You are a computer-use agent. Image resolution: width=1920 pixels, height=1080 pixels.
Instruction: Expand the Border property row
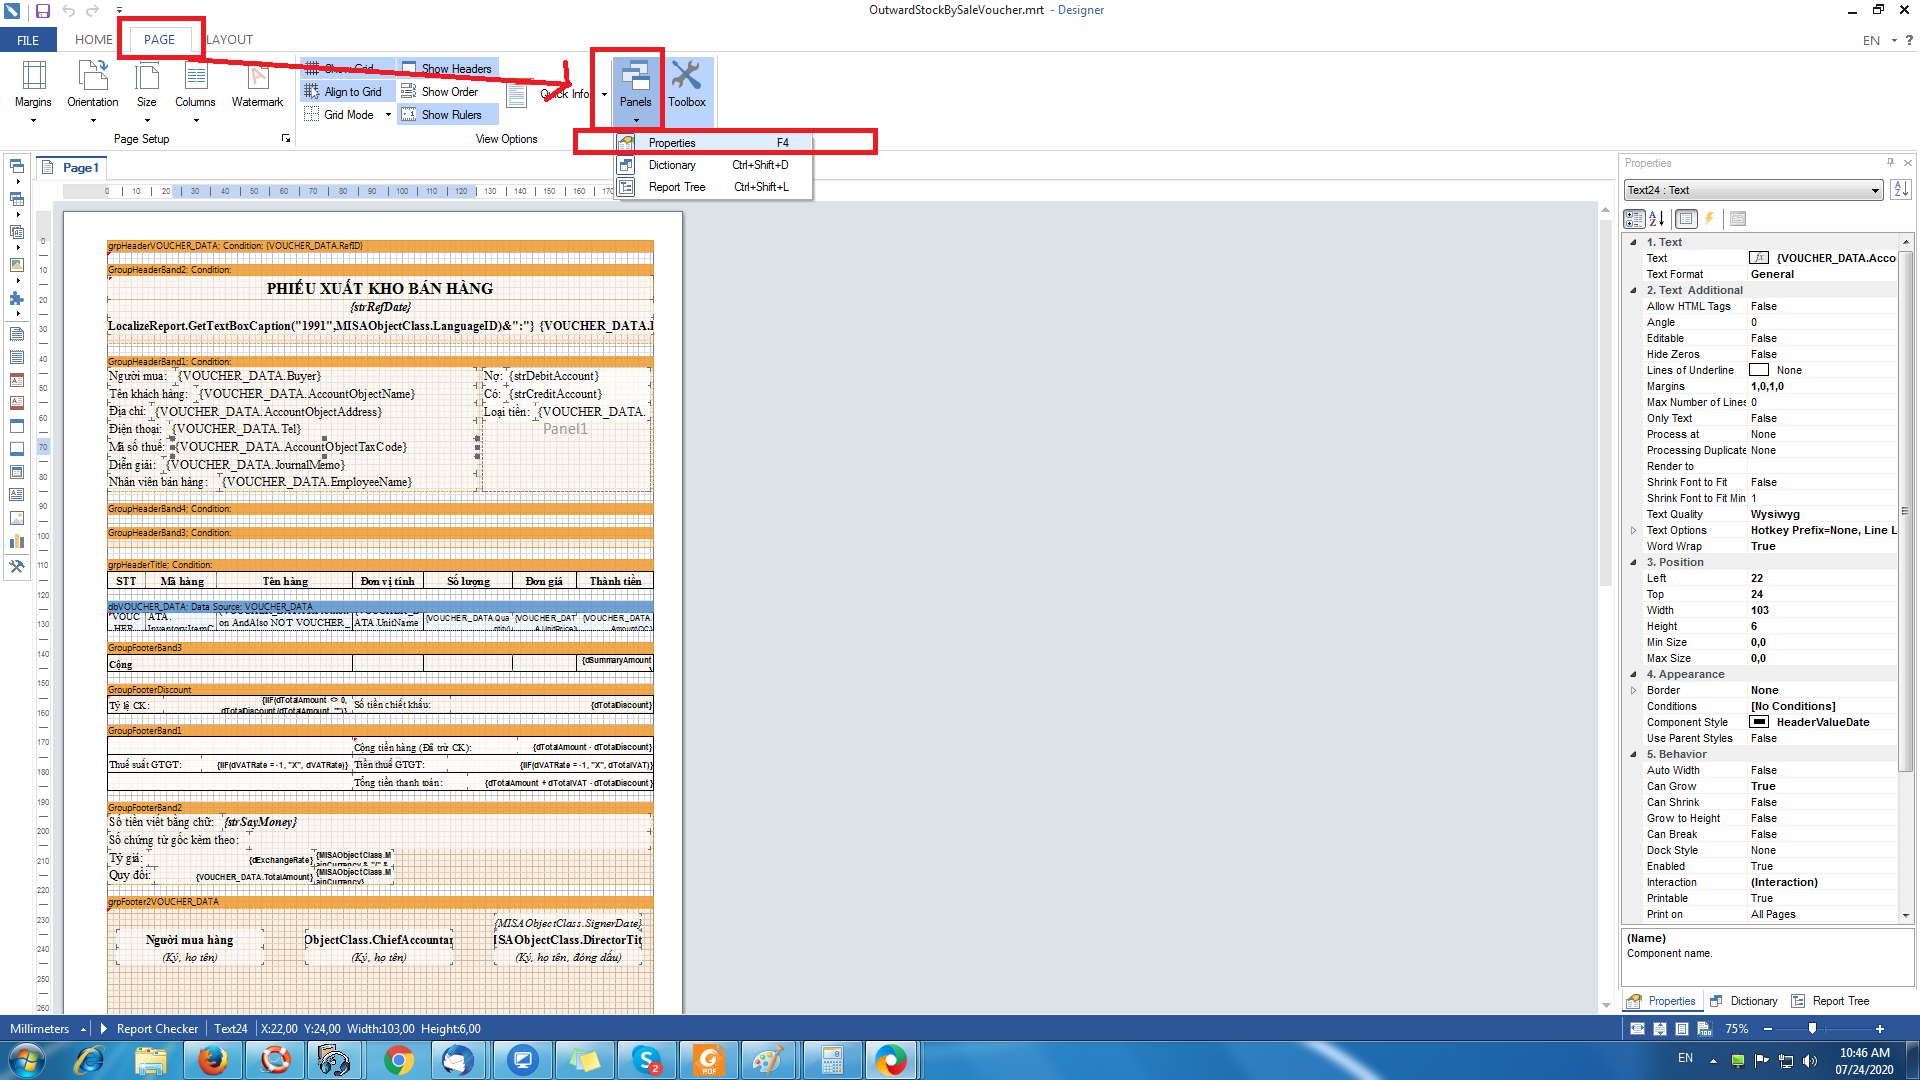tap(1633, 690)
